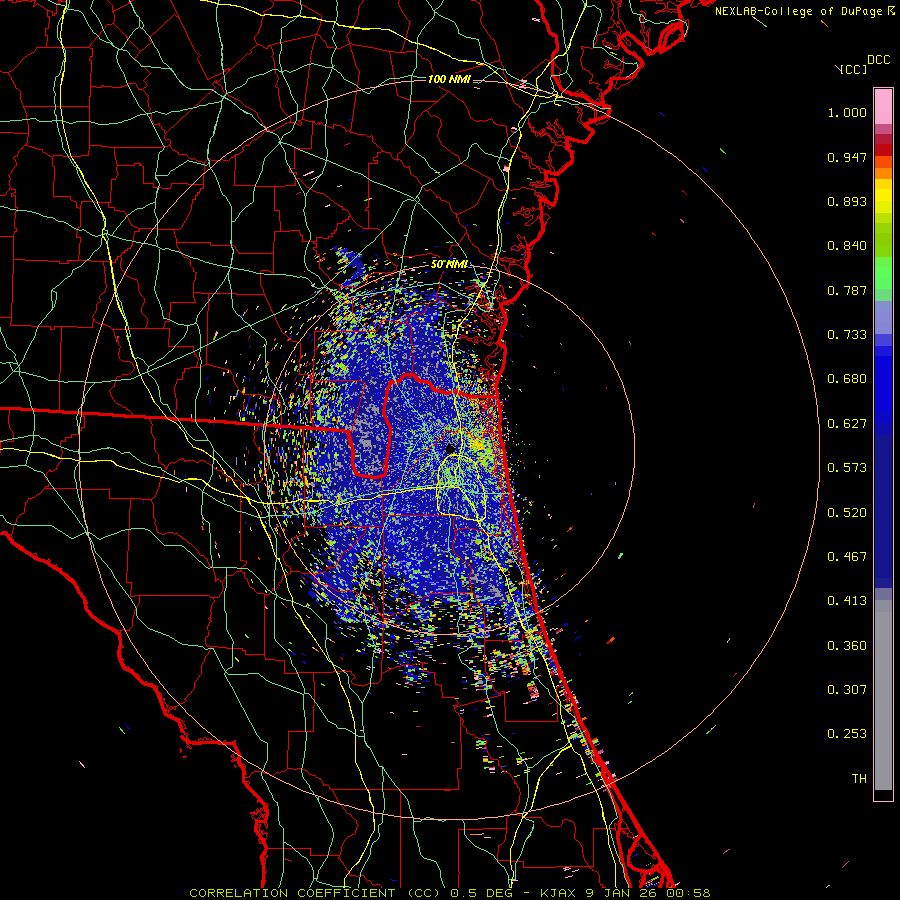Screen dimensions: 900x900
Task: Click the TH threshold label on the legend
Action: (859, 779)
